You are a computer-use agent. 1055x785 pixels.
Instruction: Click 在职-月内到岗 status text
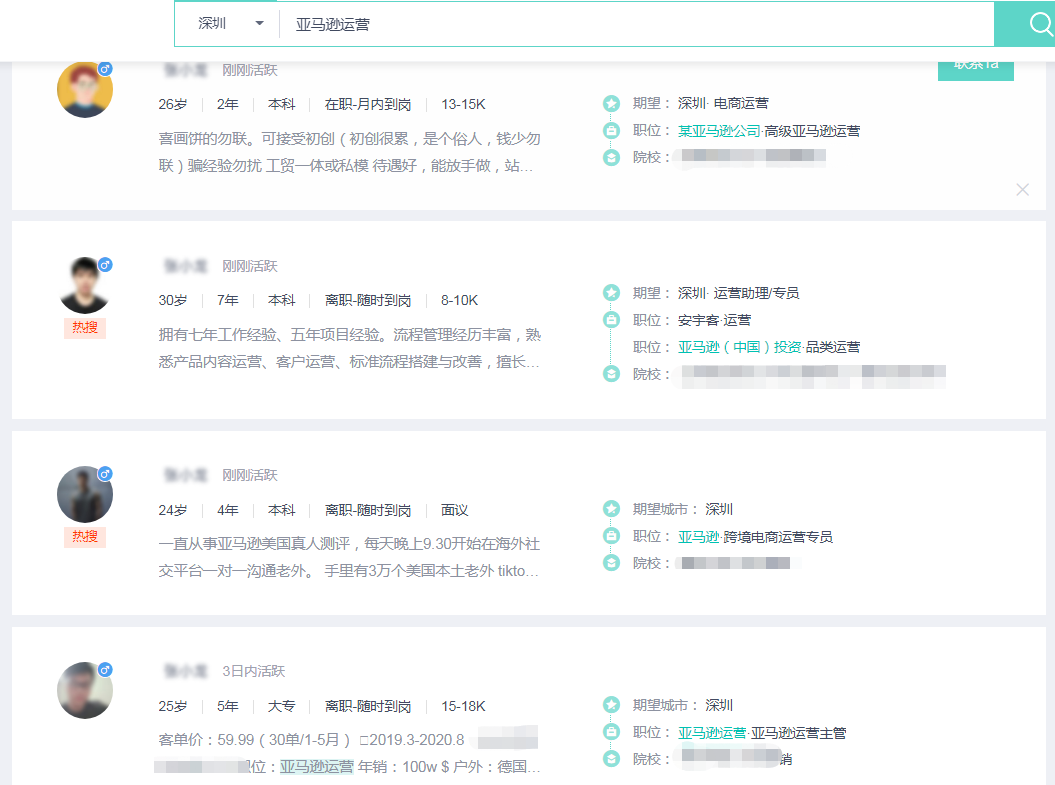pyautogui.click(x=367, y=104)
